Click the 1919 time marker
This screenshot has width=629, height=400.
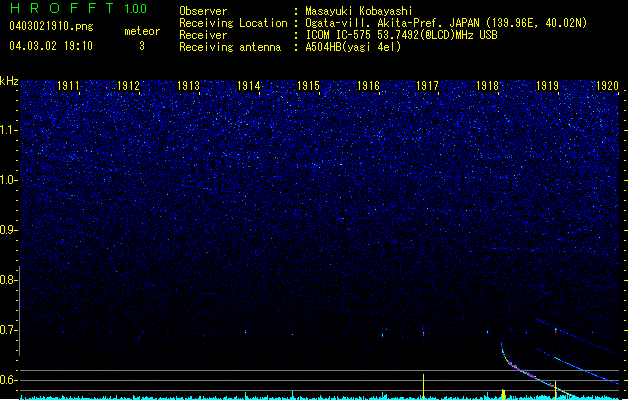(548, 86)
